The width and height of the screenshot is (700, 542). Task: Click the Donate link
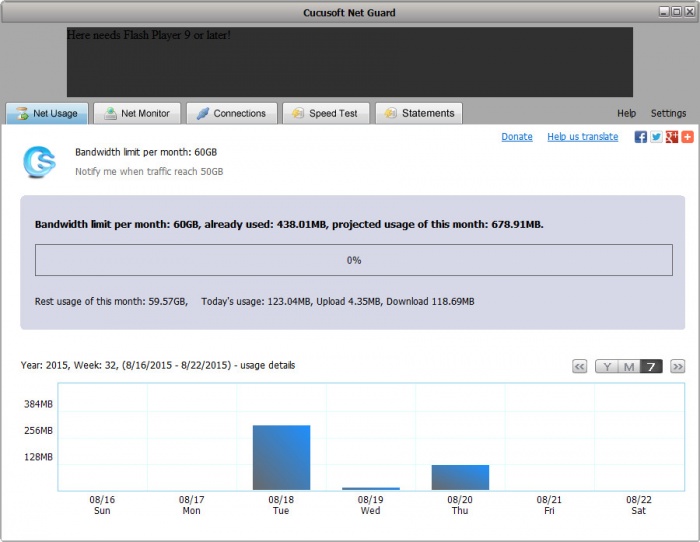click(x=517, y=137)
